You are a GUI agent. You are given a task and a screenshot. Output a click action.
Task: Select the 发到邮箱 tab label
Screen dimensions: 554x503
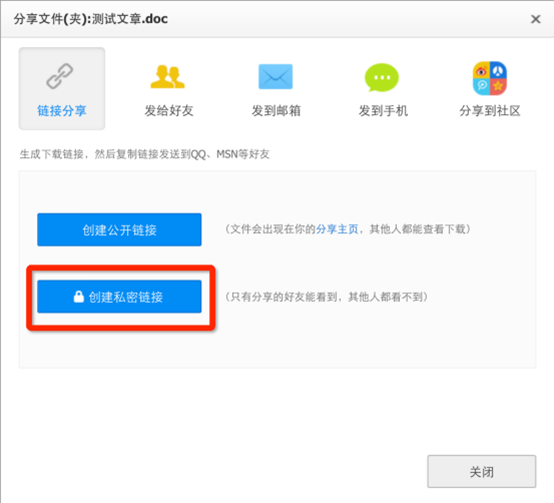tap(276, 111)
